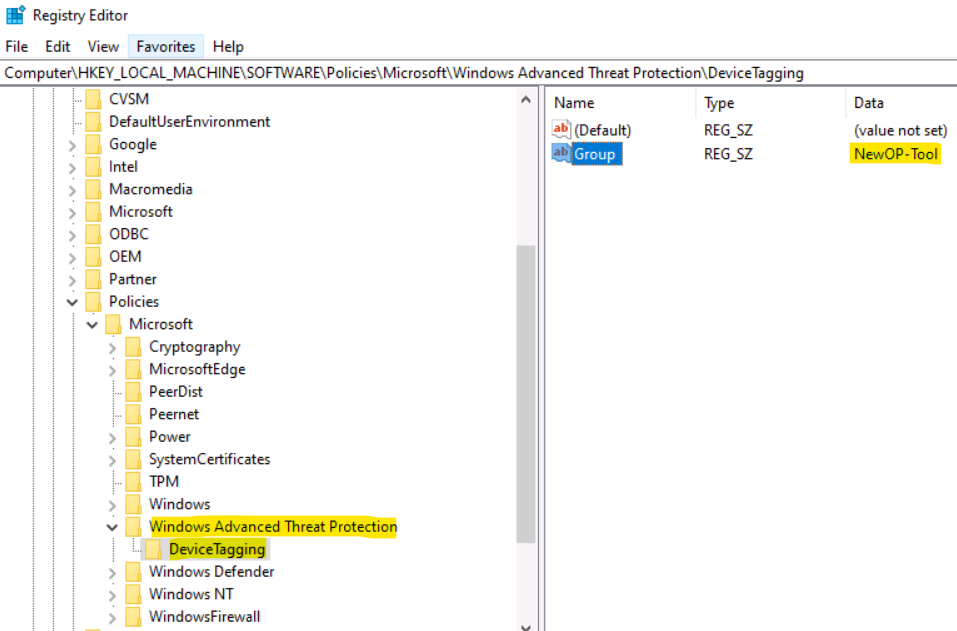The height and width of the screenshot is (631, 957).
Task: Select the Windows Advanced Threat Protection folder icon
Action: click(133, 527)
